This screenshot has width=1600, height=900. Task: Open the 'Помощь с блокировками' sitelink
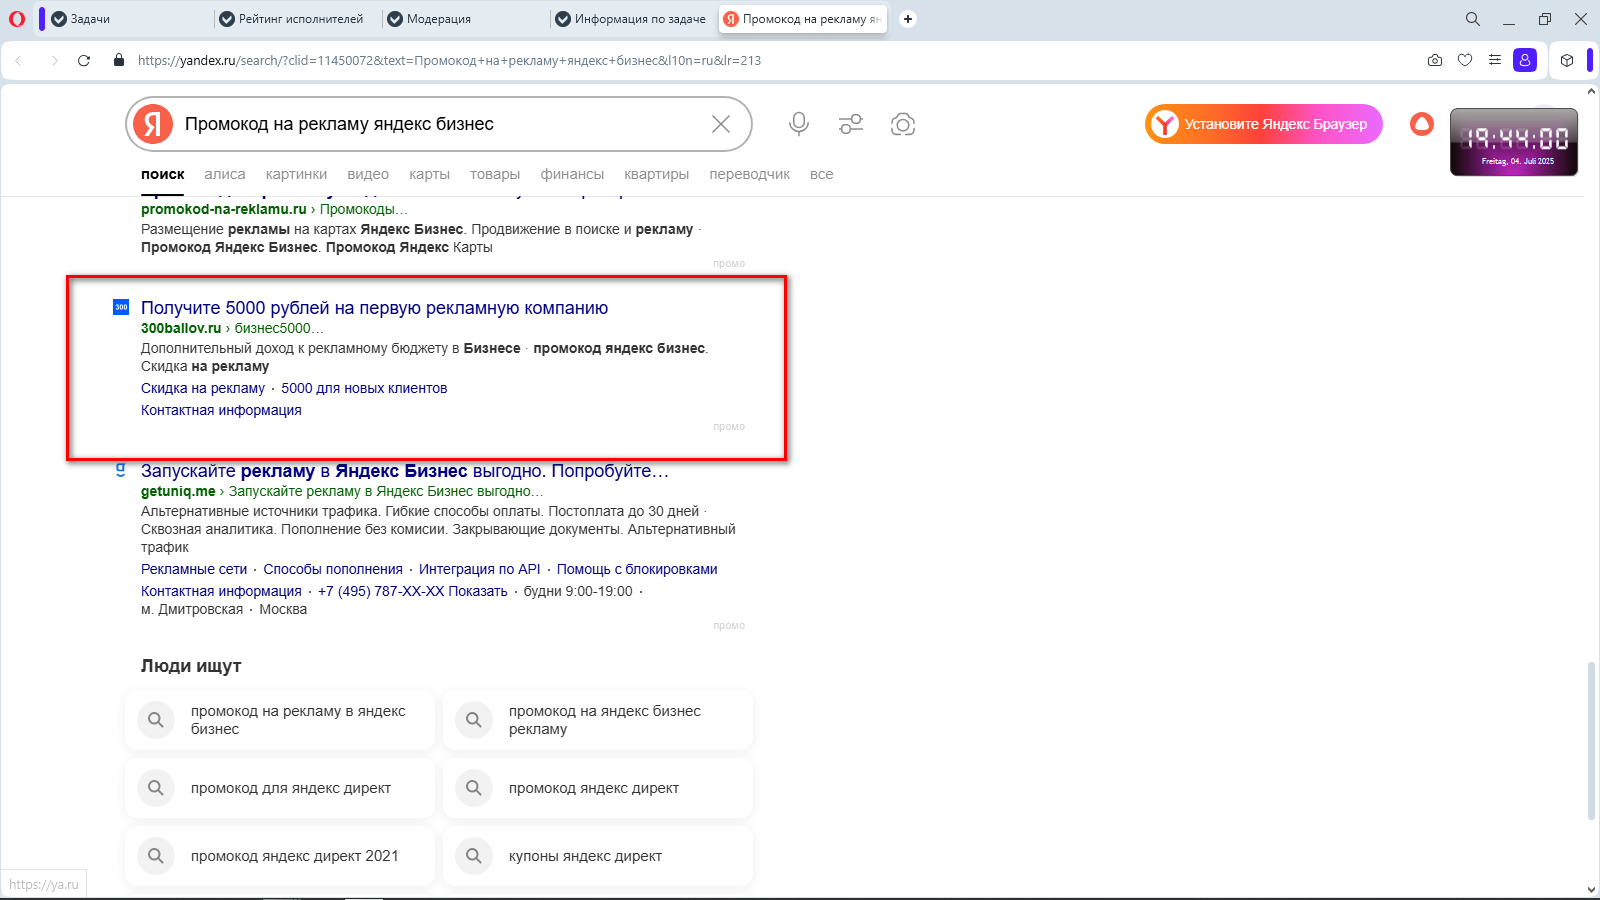(637, 569)
